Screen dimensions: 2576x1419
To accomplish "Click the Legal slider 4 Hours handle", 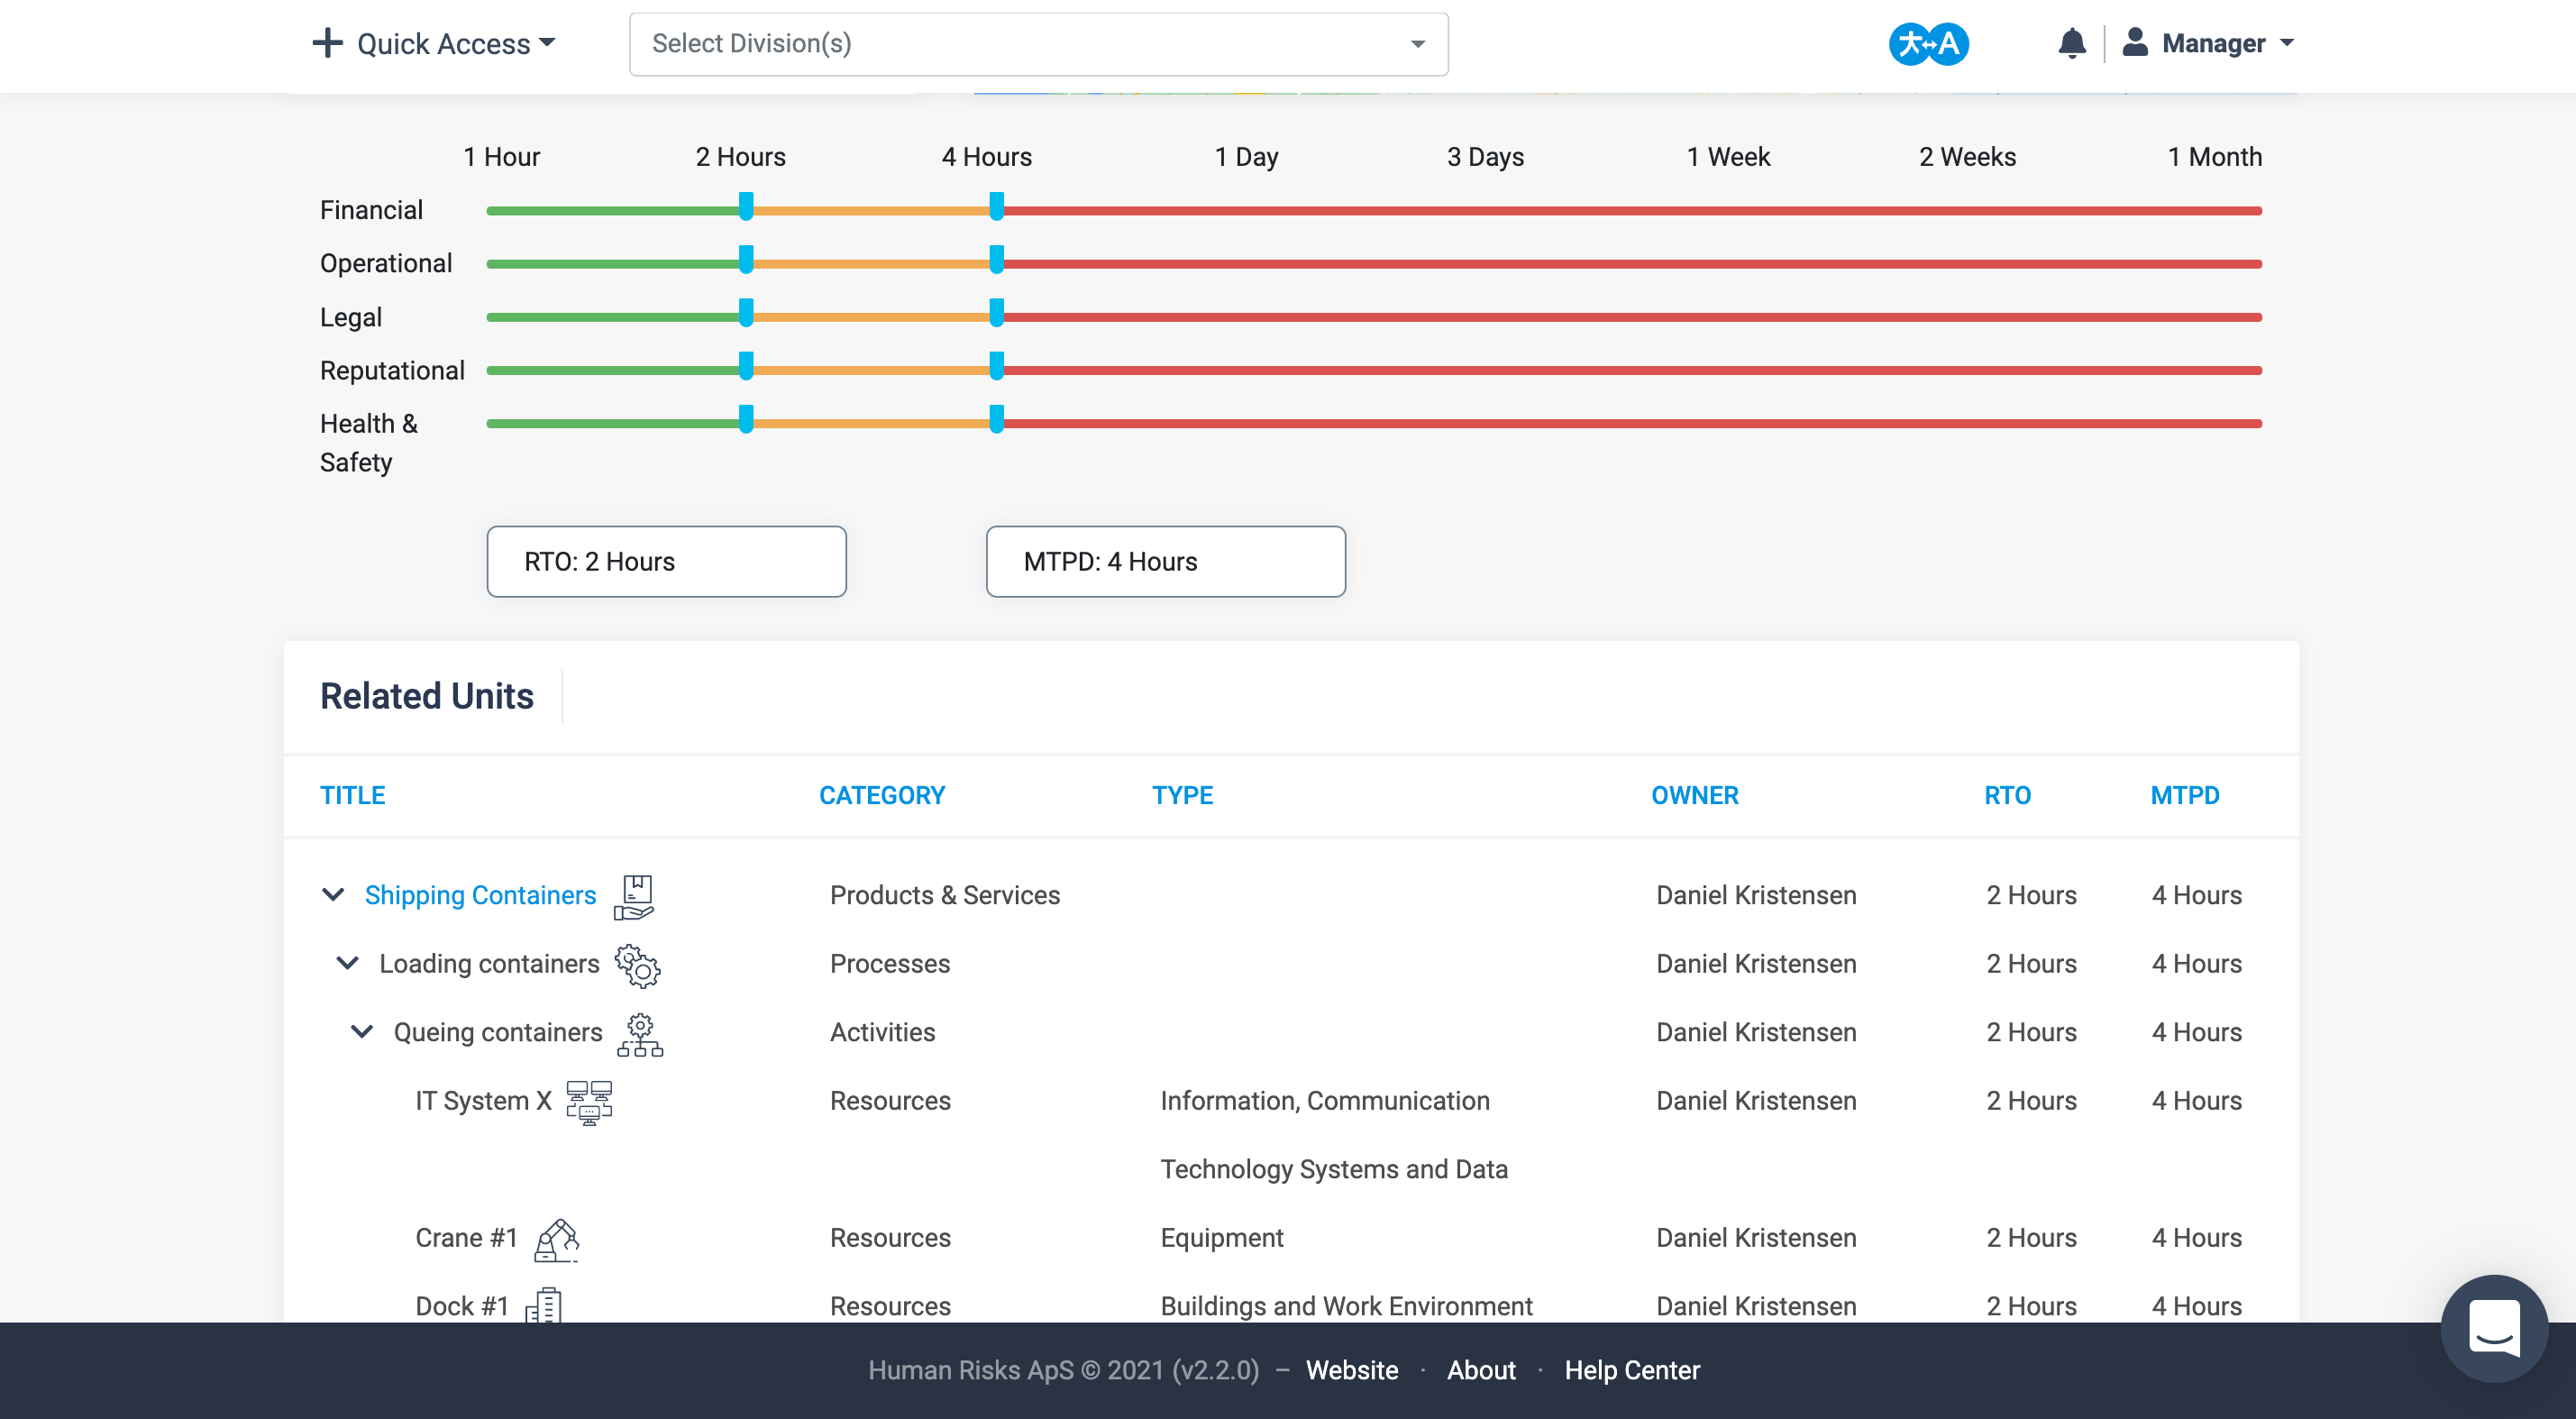I will pyautogui.click(x=996, y=313).
